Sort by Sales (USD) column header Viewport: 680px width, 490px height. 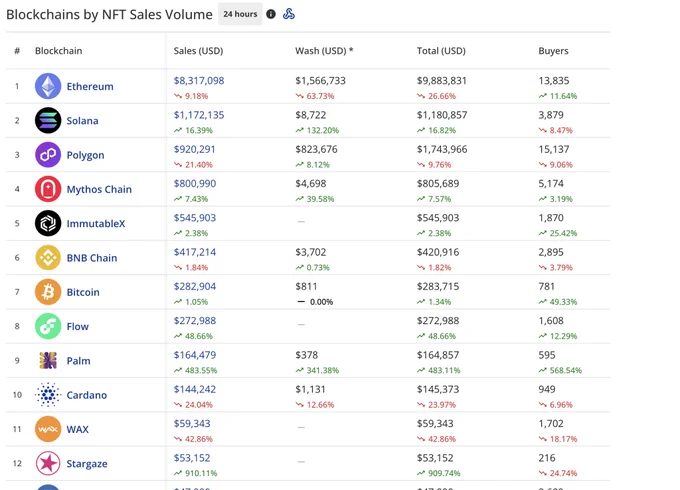(x=198, y=51)
